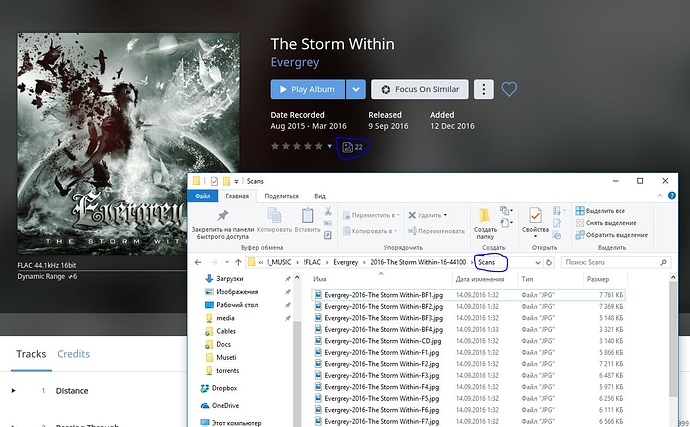Click the scissors cut icon
Image resolution: width=690 pixels, height=427 pixels.
click(x=328, y=212)
